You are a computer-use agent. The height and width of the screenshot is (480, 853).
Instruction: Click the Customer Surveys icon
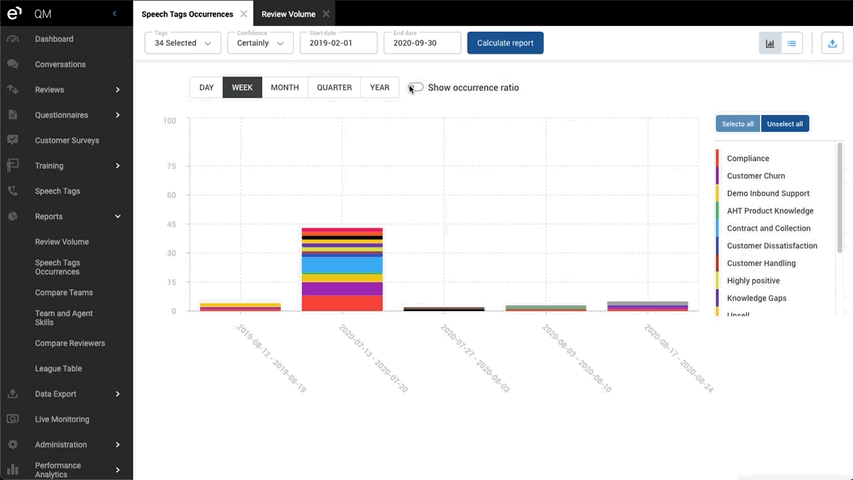click(13, 140)
